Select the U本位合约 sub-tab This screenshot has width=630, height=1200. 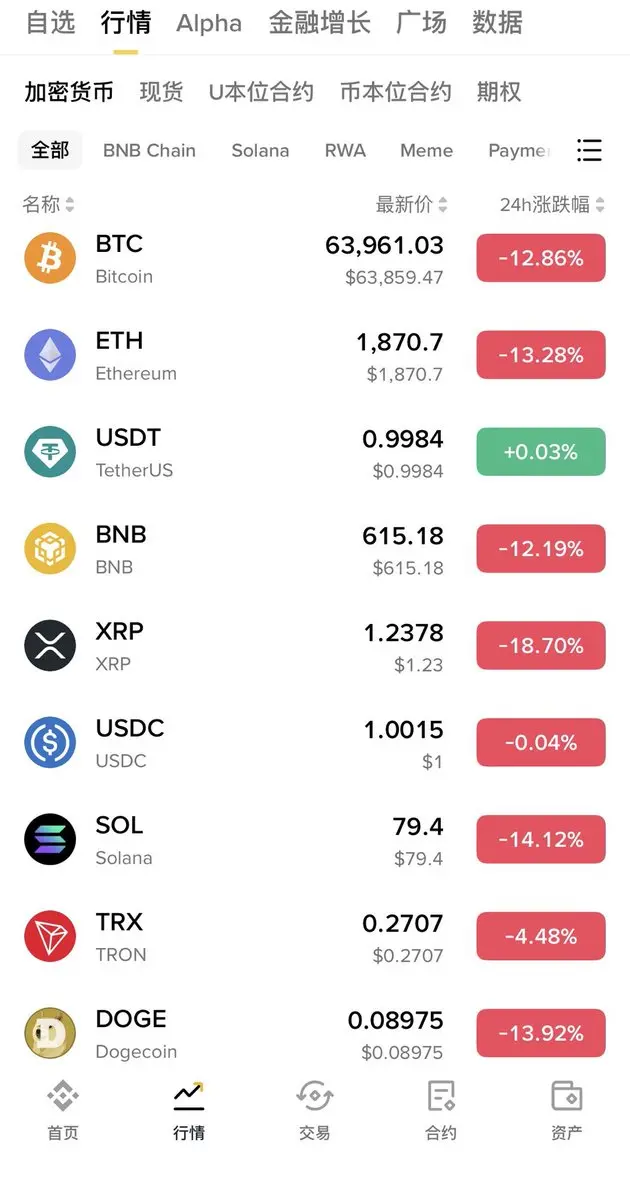click(x=261, y=92)
